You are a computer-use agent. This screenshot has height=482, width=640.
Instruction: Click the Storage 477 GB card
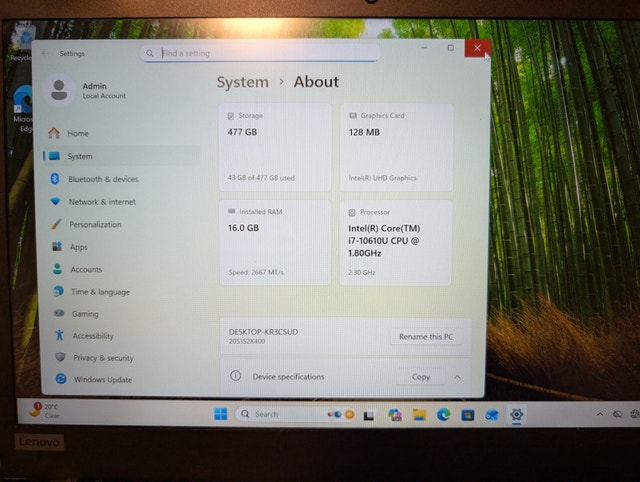coord(275,147)
